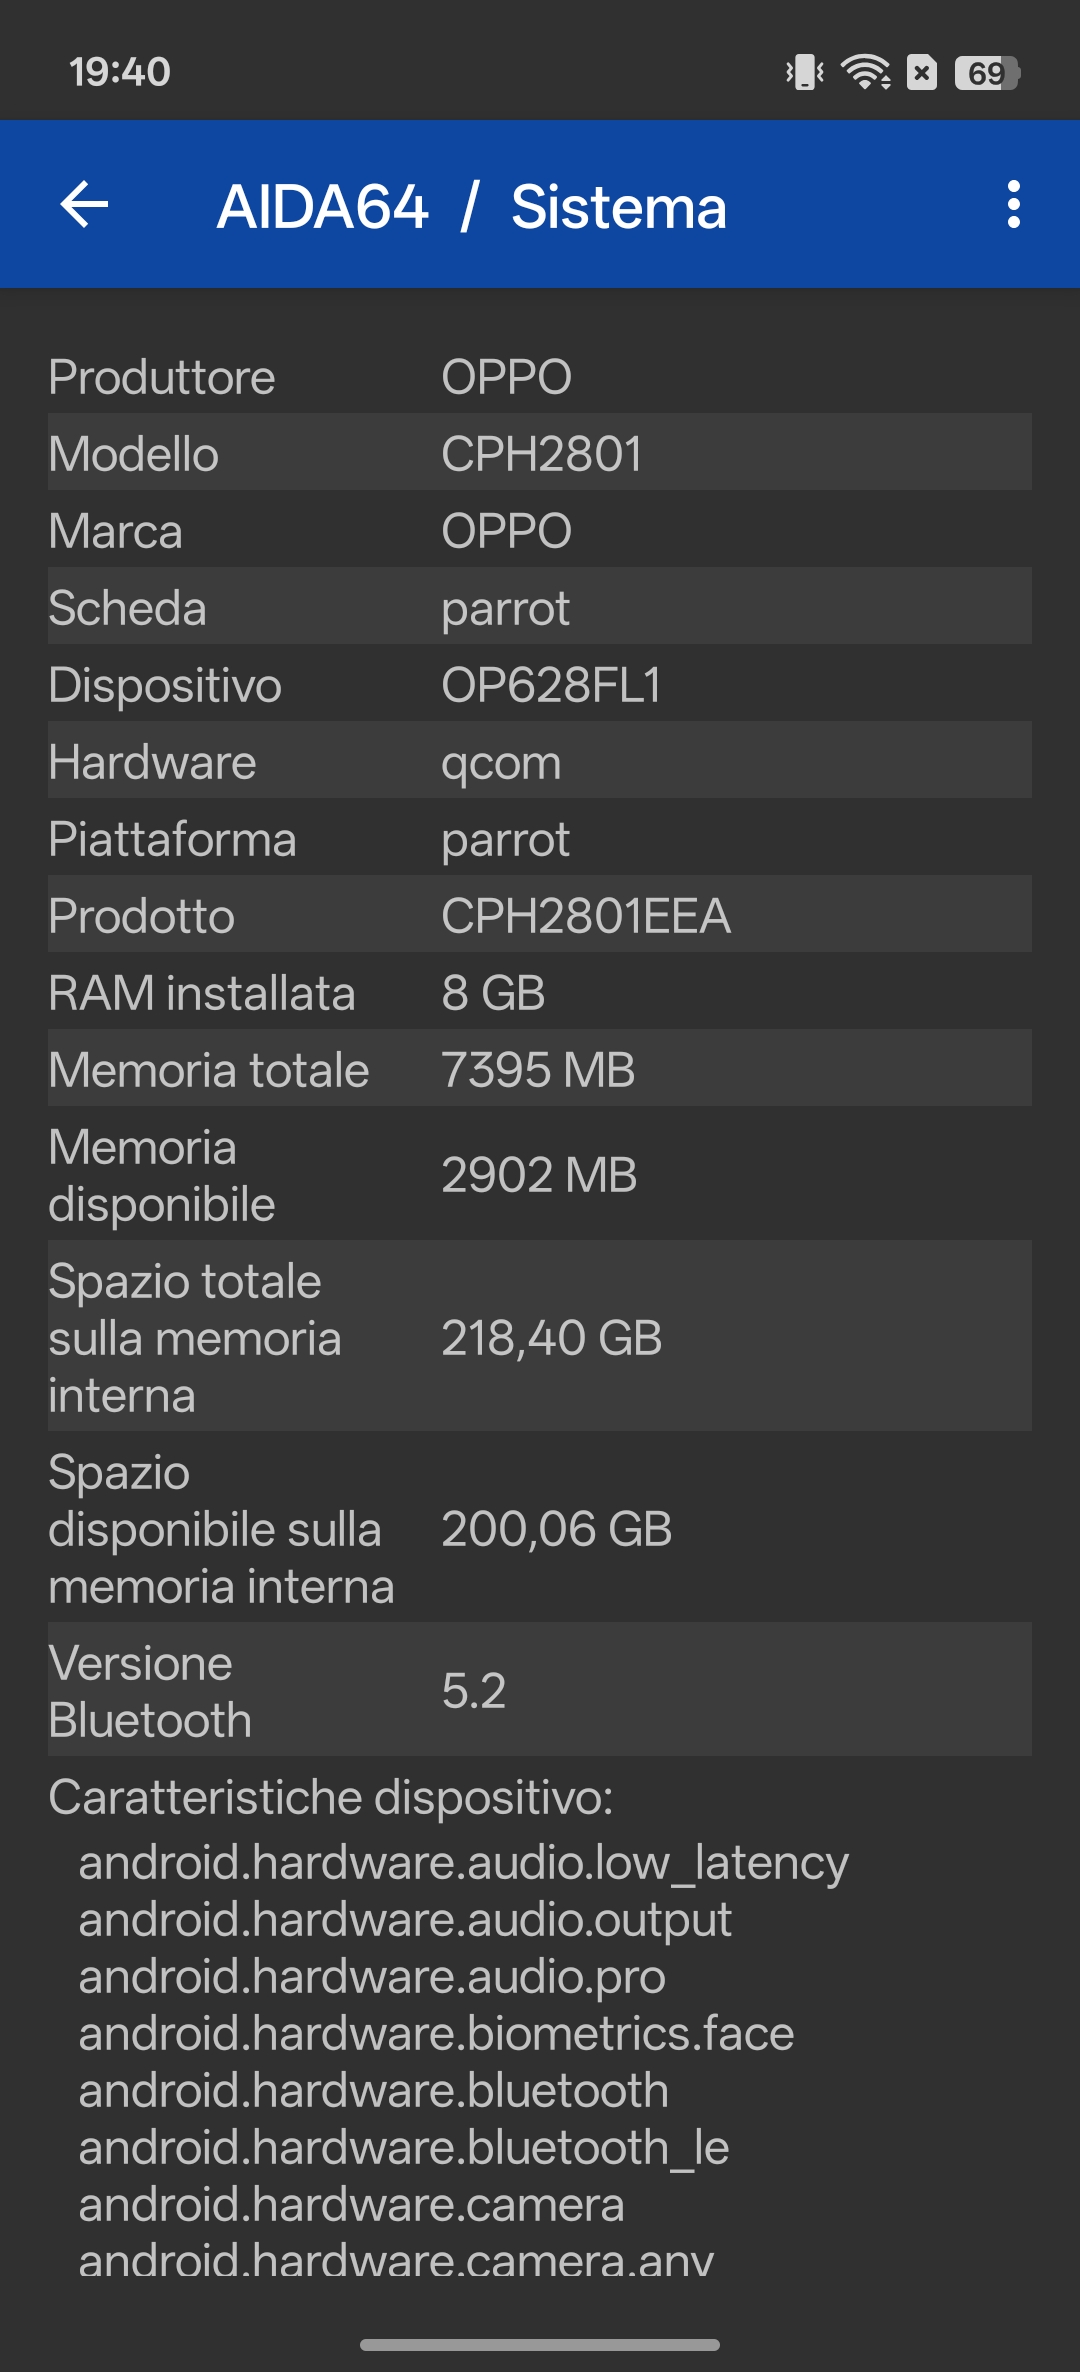
Task: Tap the android.hardware.biometrics.face entry
Action: tap(436, 2034)
